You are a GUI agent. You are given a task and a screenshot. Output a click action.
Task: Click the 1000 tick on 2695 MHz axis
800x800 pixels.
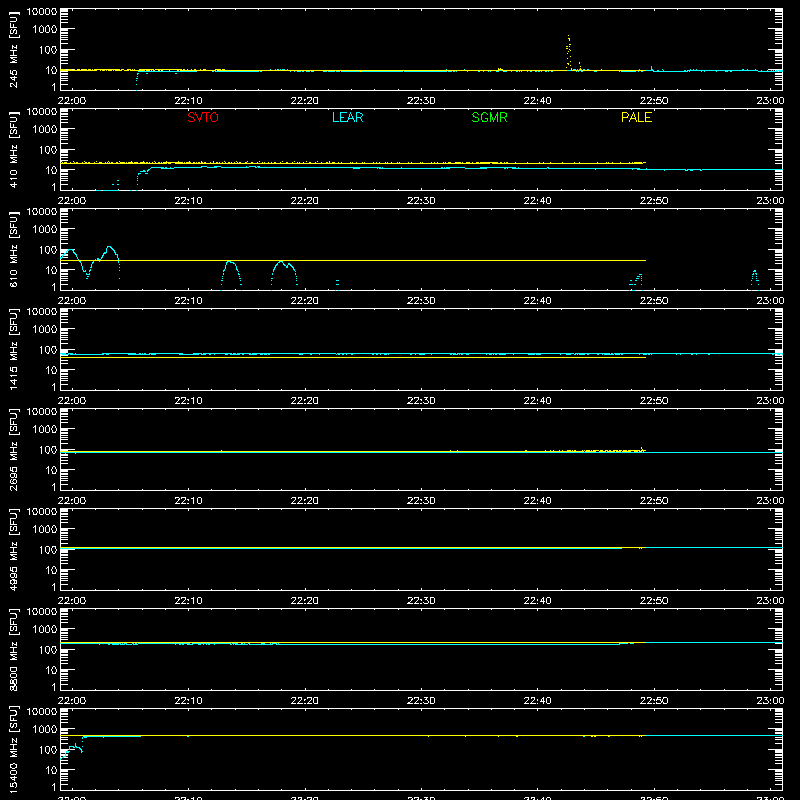pos(45,430)
